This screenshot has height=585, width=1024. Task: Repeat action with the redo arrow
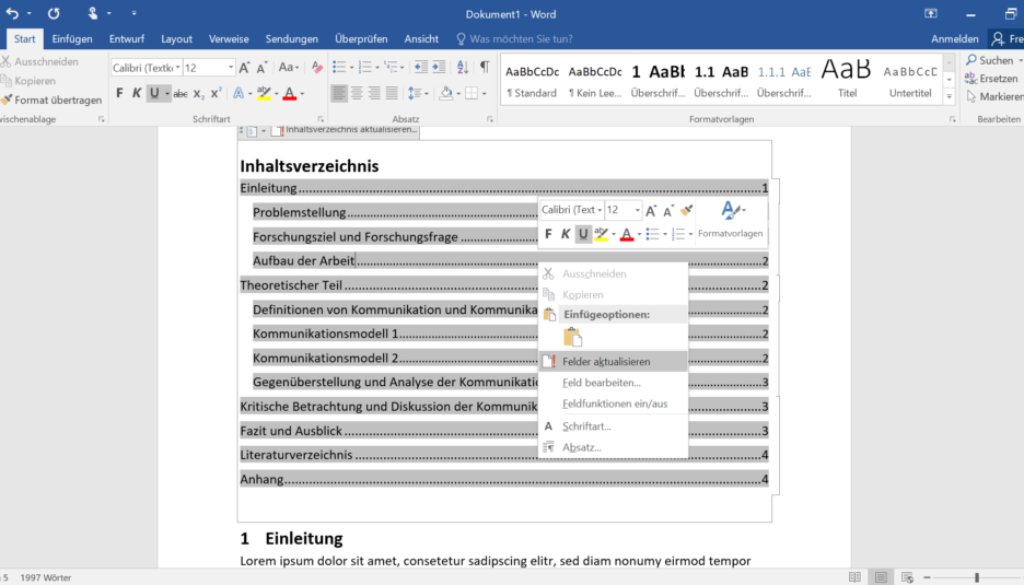click(x=54, y=13)
